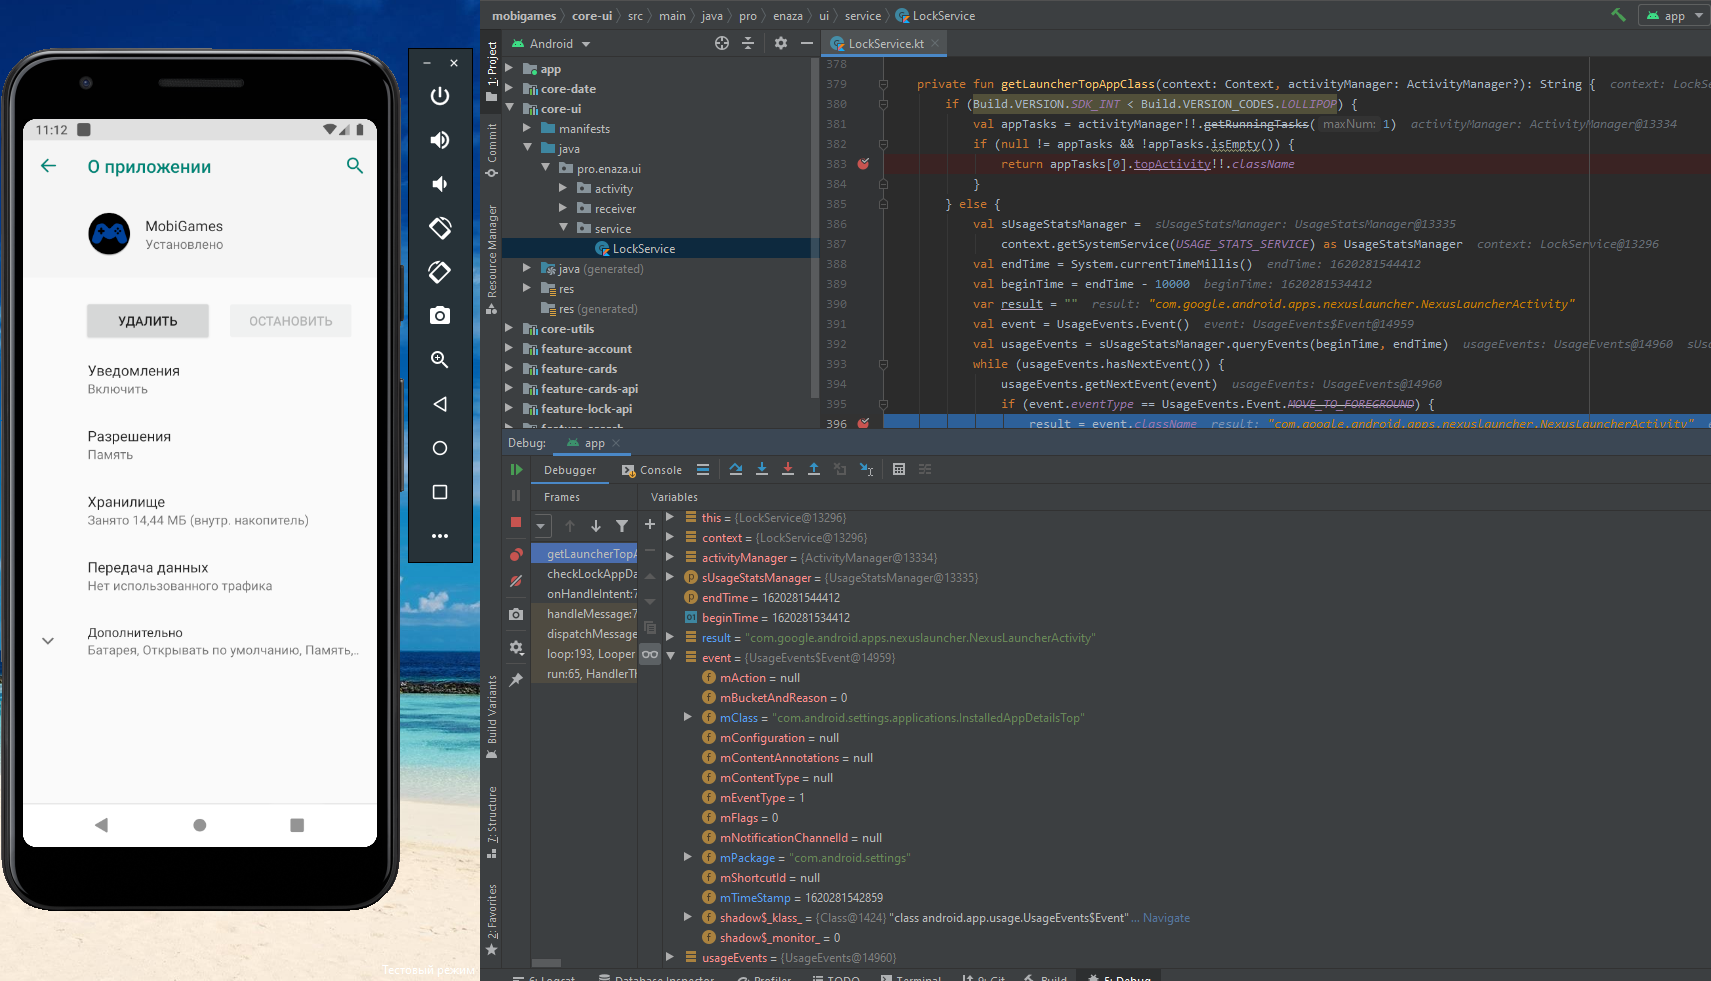
Task: Click the build hammer icon
Action: click(1618, 15)
